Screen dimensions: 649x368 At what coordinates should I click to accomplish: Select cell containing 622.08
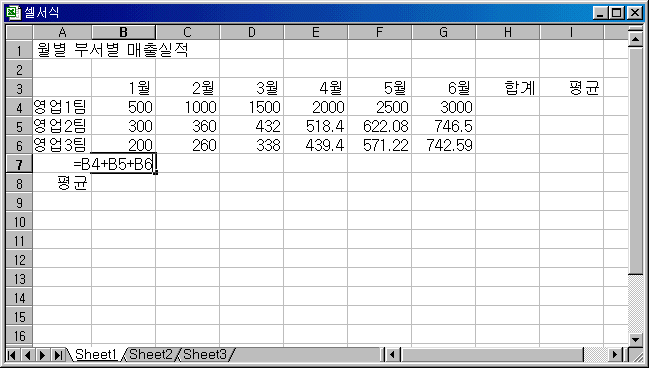coord(380,126)
